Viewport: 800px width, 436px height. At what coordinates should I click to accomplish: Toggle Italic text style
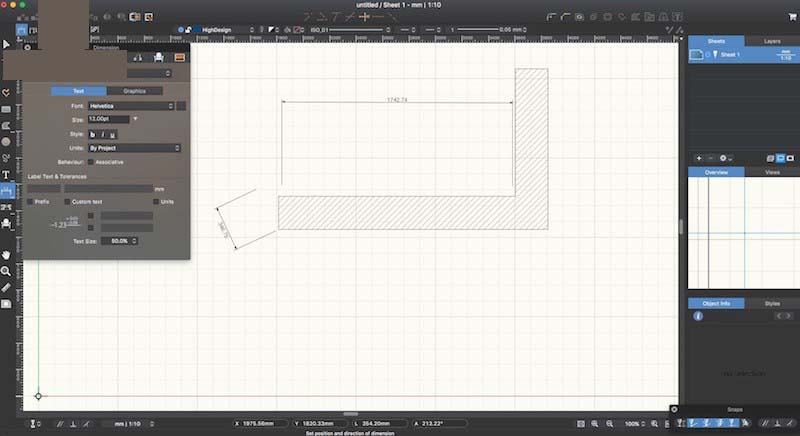coord(103,135)
